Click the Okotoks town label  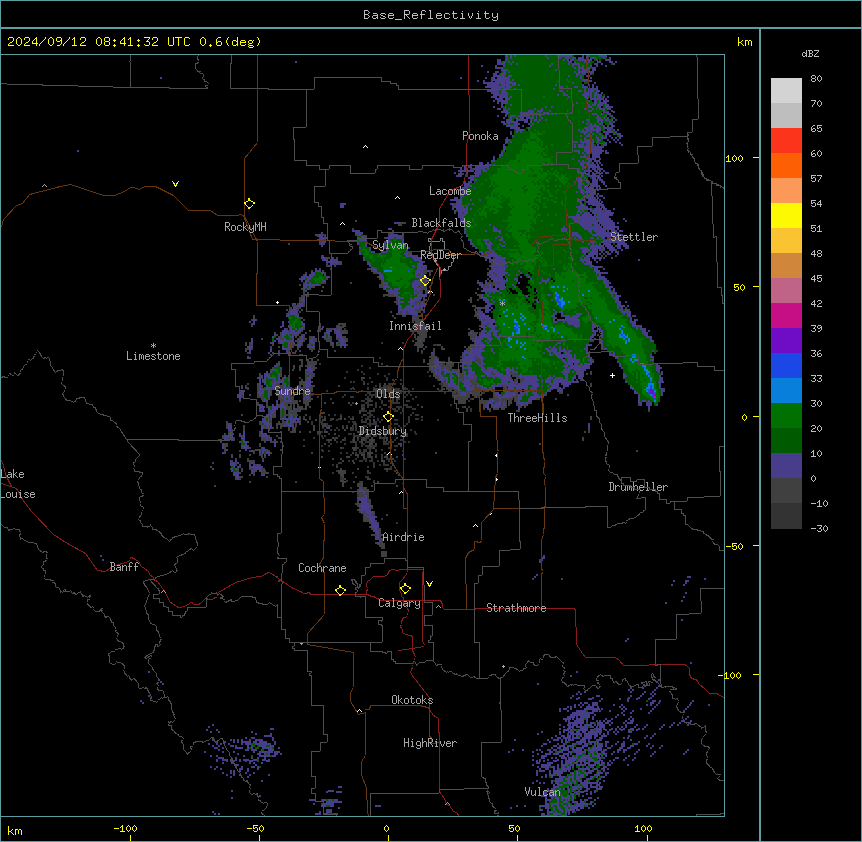pos(412,700)
